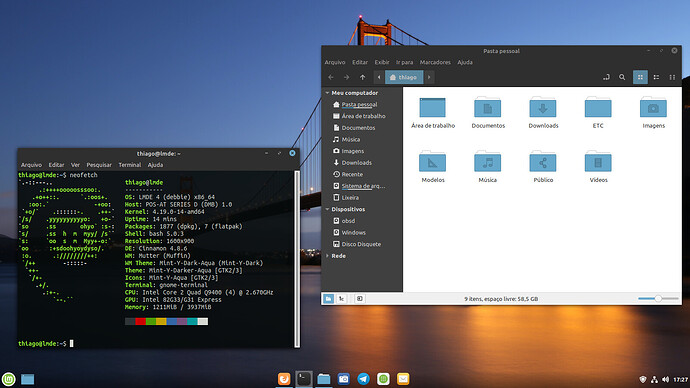The height and width of the screenshot is (388, 690).
Task: Open Telegram from the taskbar
Action: (x=363, y=379)
